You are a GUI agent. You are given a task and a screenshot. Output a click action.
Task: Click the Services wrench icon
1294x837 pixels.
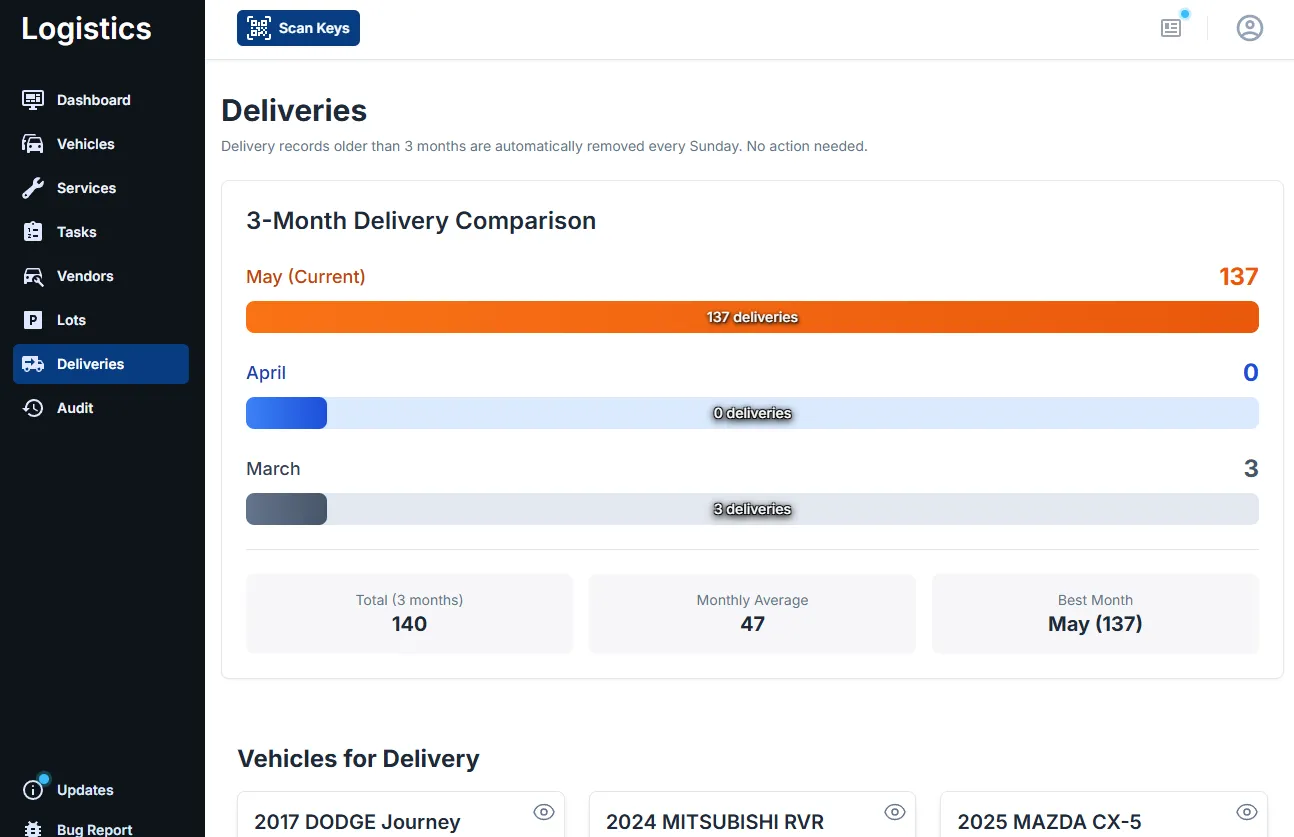coord(33,188)
